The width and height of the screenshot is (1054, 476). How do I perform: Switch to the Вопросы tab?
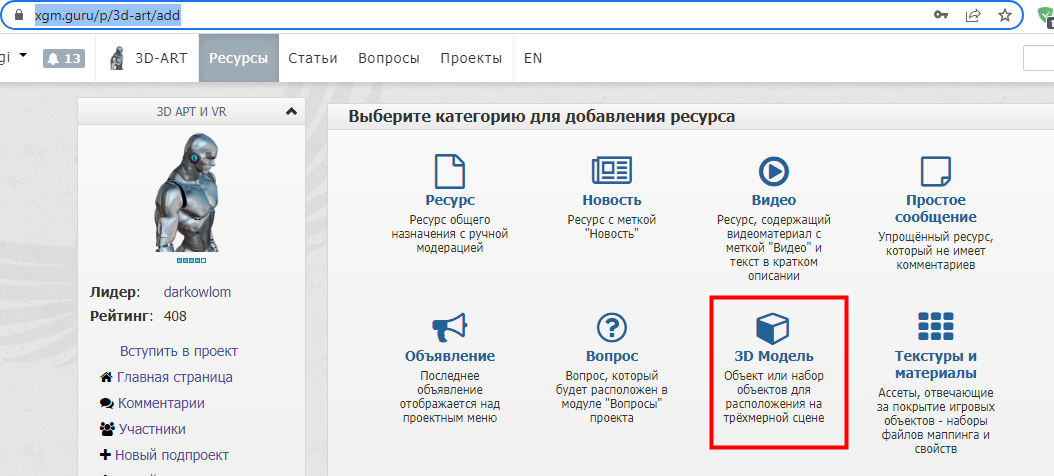[x=389, y=58]
